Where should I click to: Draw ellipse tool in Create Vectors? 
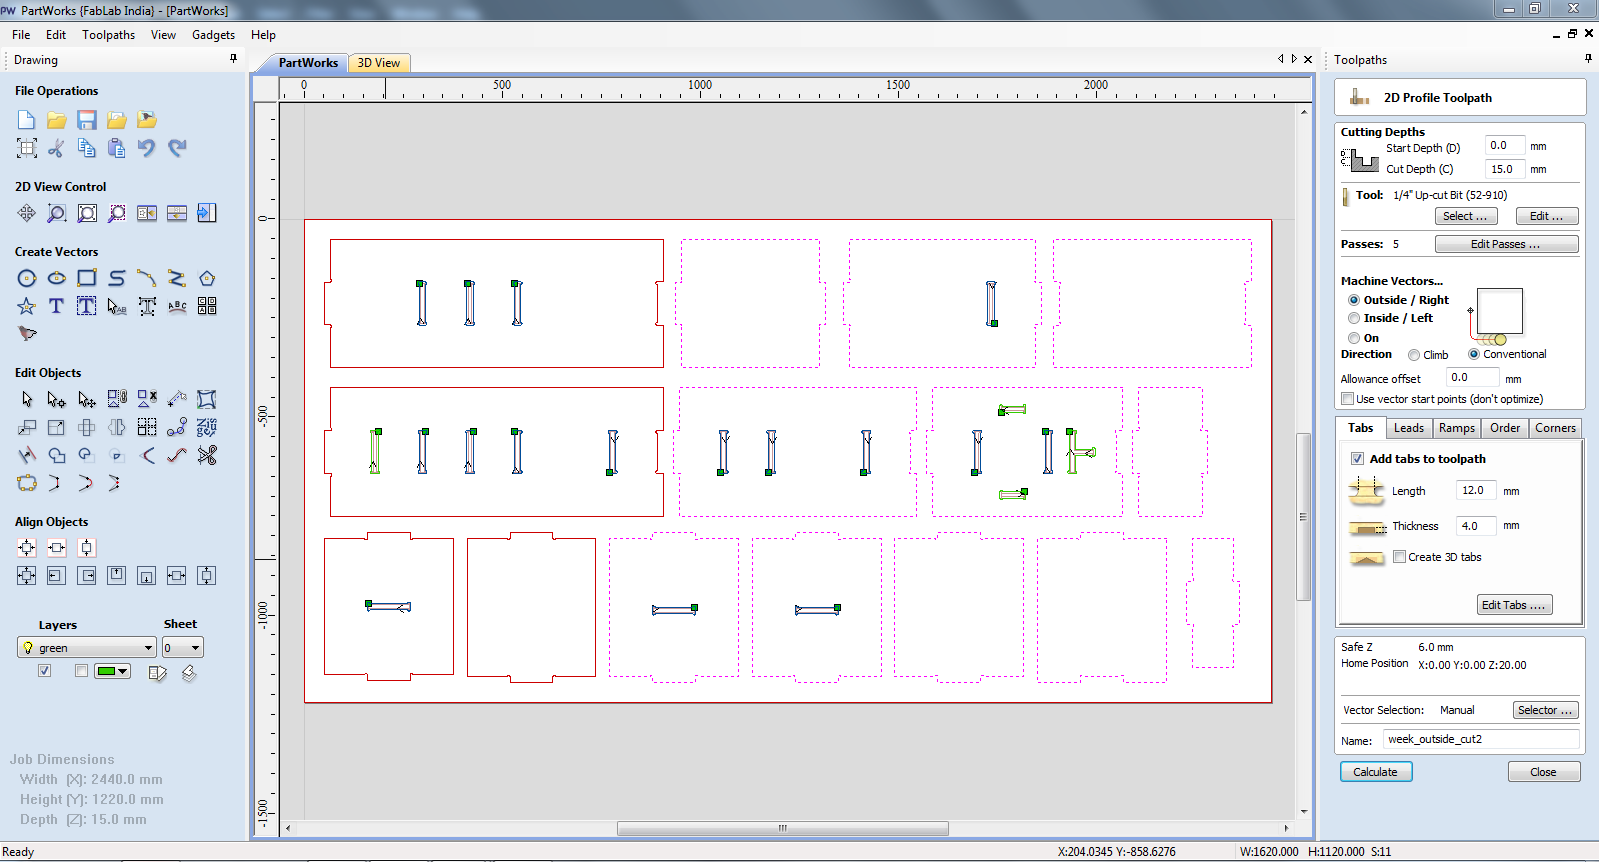coord(57,278)
